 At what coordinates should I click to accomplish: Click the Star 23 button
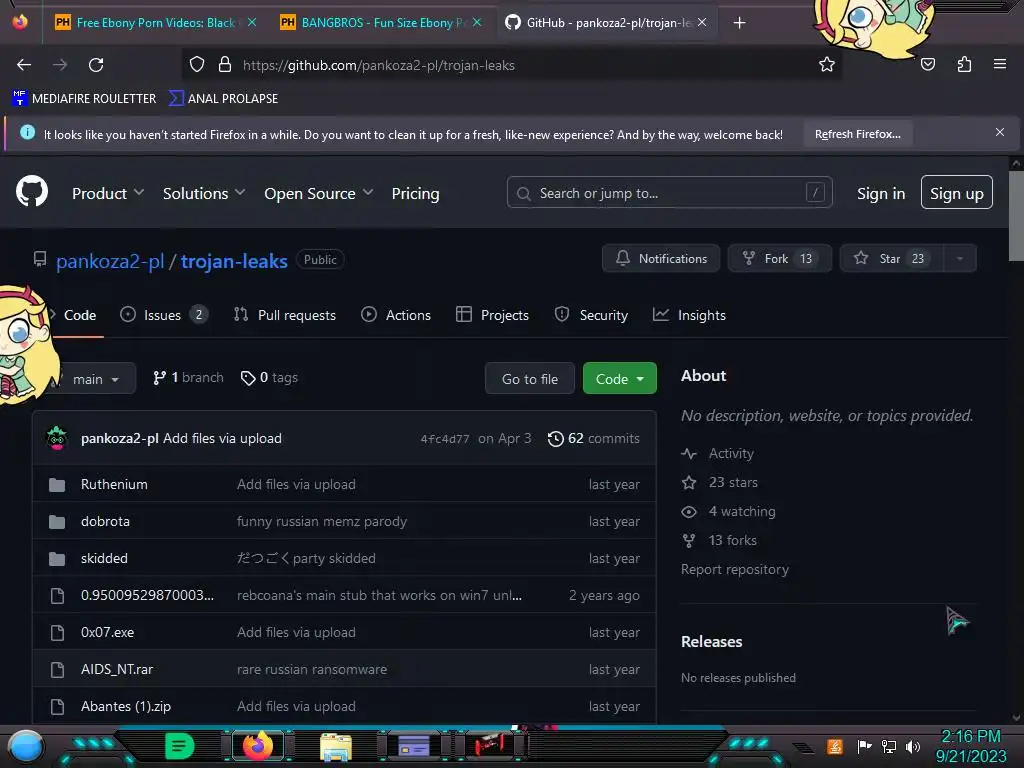pos(892,259)
